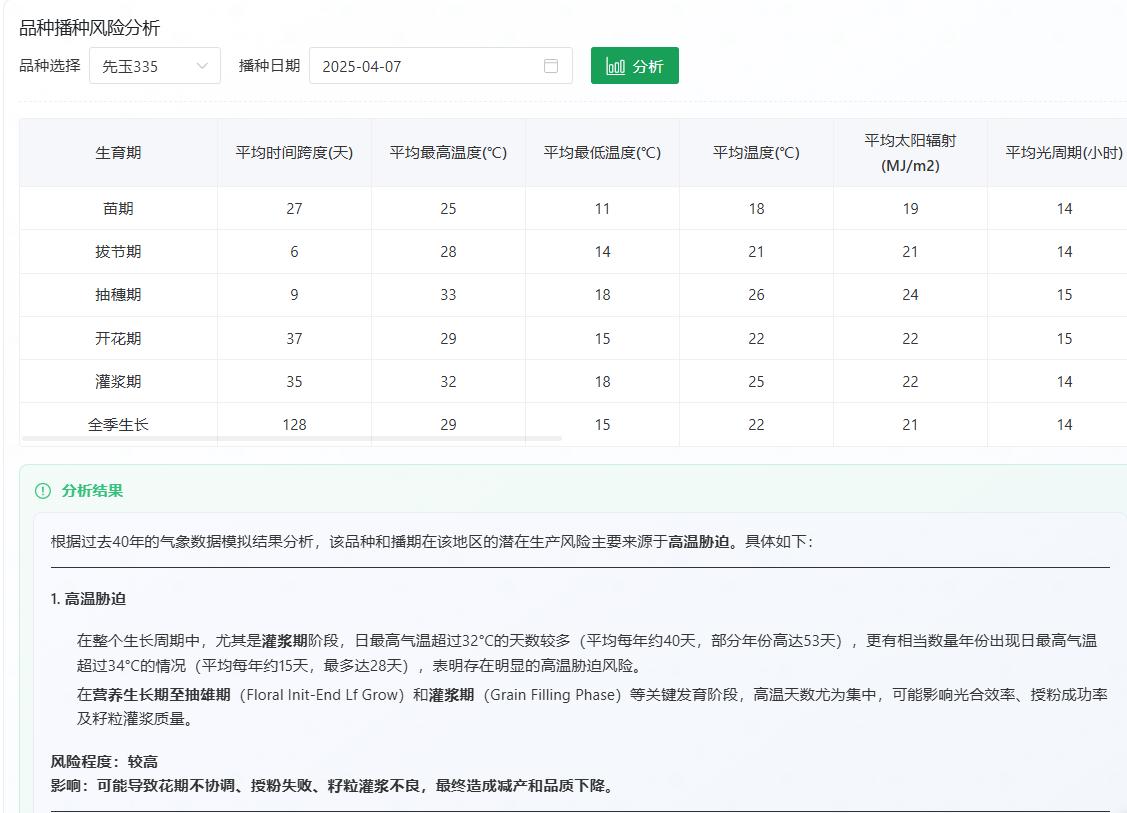Click 拔节期 average min temperature 14
Viewport: 1127px width, 813px height.
(602, 252)
